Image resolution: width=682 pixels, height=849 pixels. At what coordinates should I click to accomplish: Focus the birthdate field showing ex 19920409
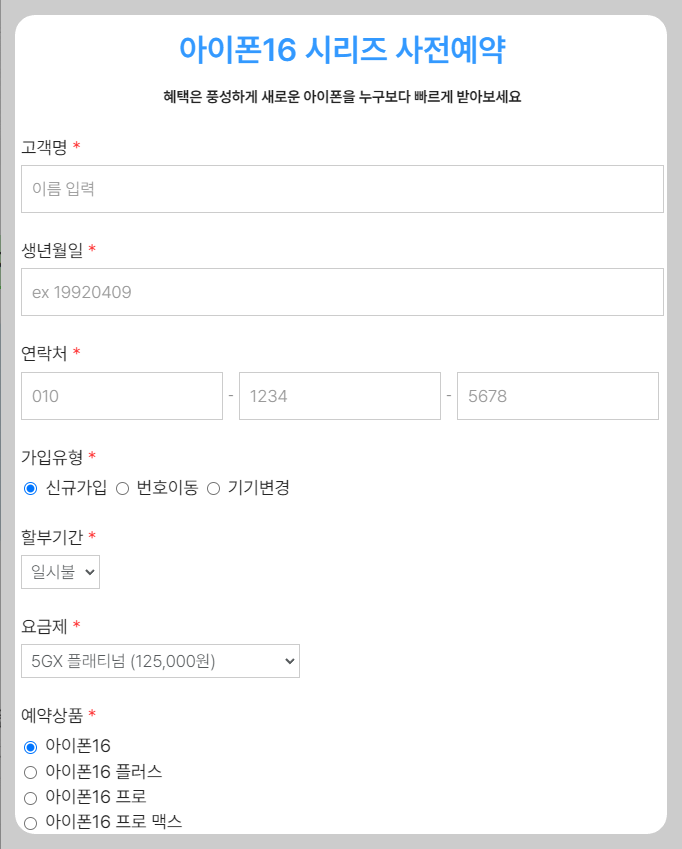(341, 291)
